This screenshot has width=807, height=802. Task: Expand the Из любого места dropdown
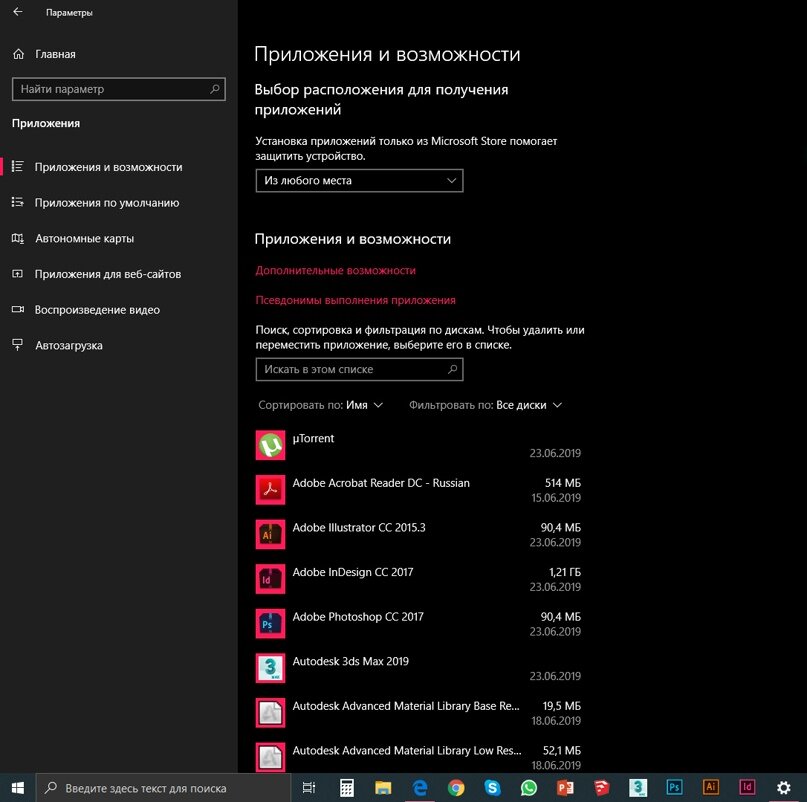(x=359, y=181)
